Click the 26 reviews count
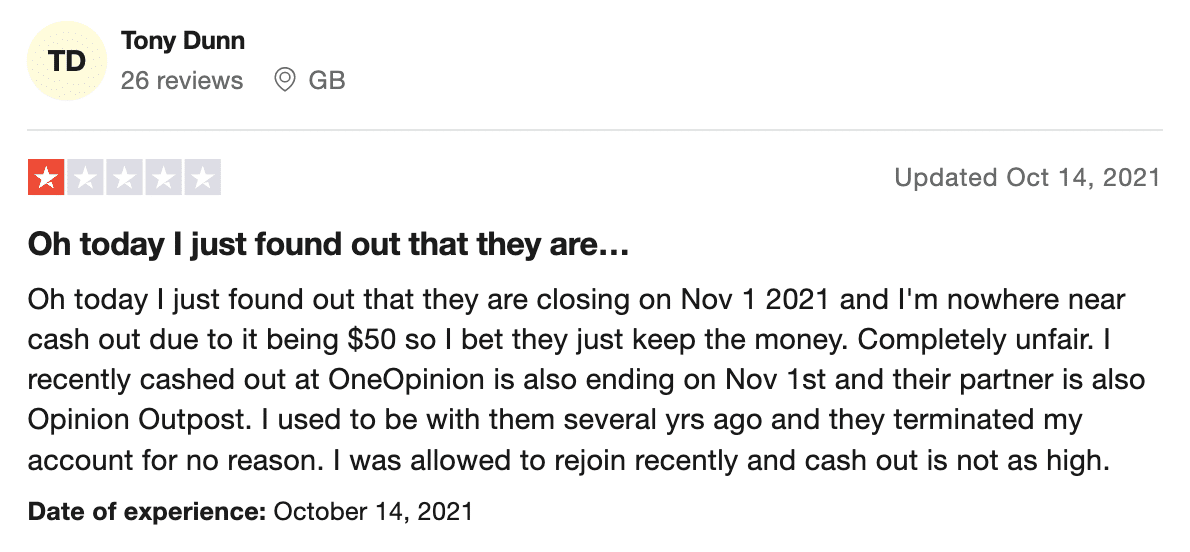The height and width of the screenshot is (552, 1190). pos(182,80)
